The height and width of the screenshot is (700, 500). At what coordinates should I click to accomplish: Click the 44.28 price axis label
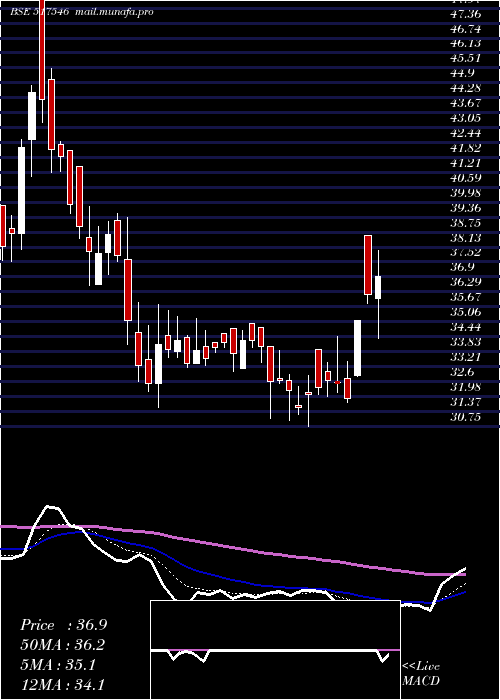click(466, 88)
